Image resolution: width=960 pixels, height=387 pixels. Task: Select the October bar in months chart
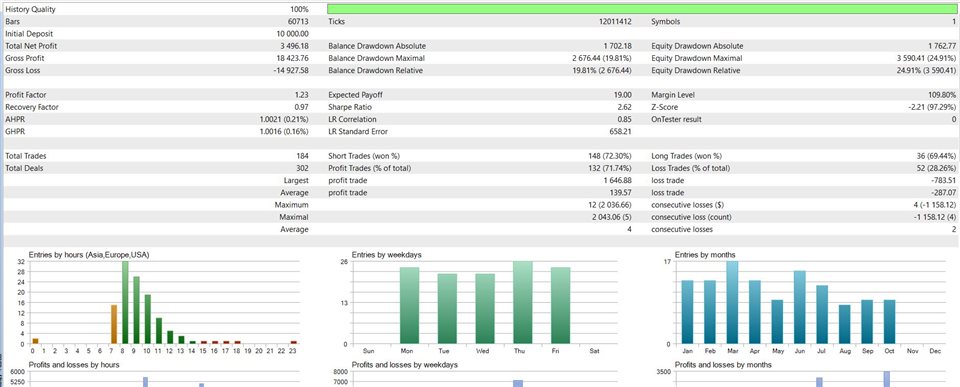click(890, 321)
